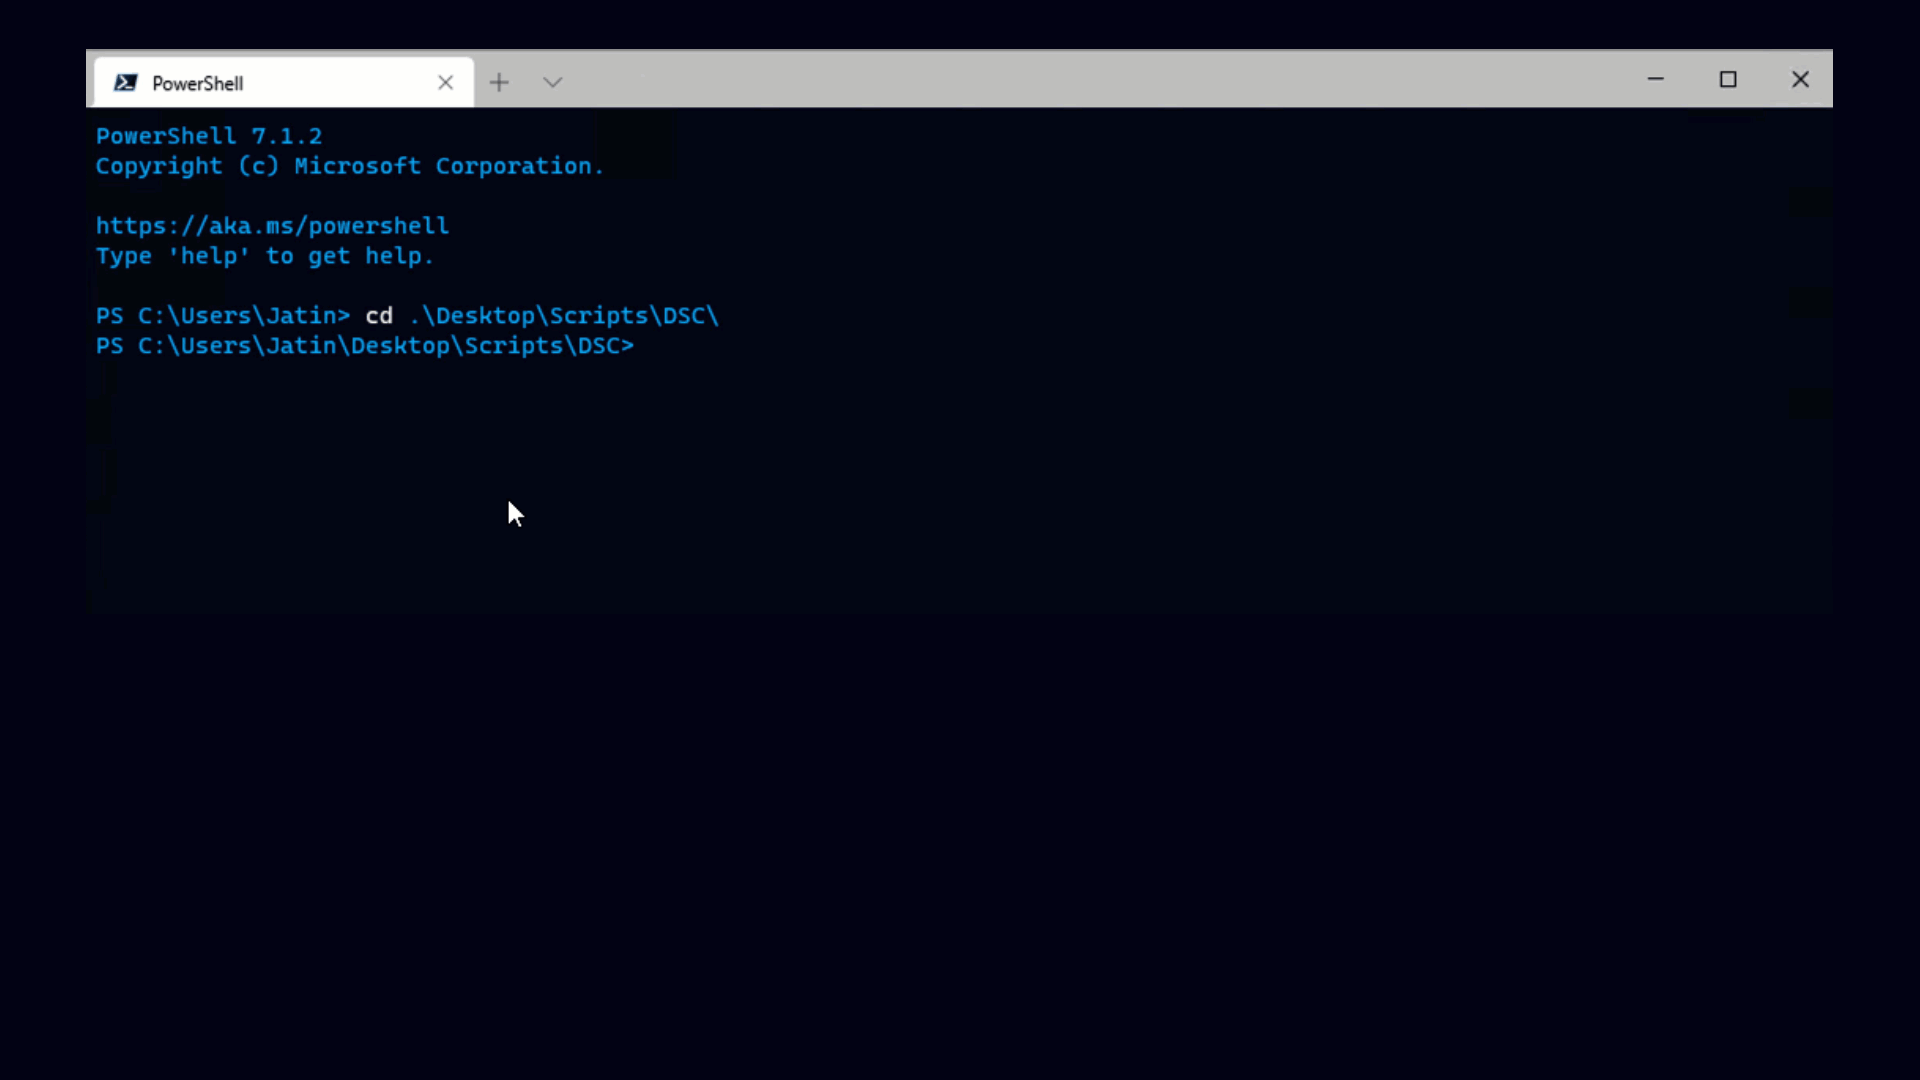
Task: Click the PowerShell icon in the tab
Action: click(125, 83)
